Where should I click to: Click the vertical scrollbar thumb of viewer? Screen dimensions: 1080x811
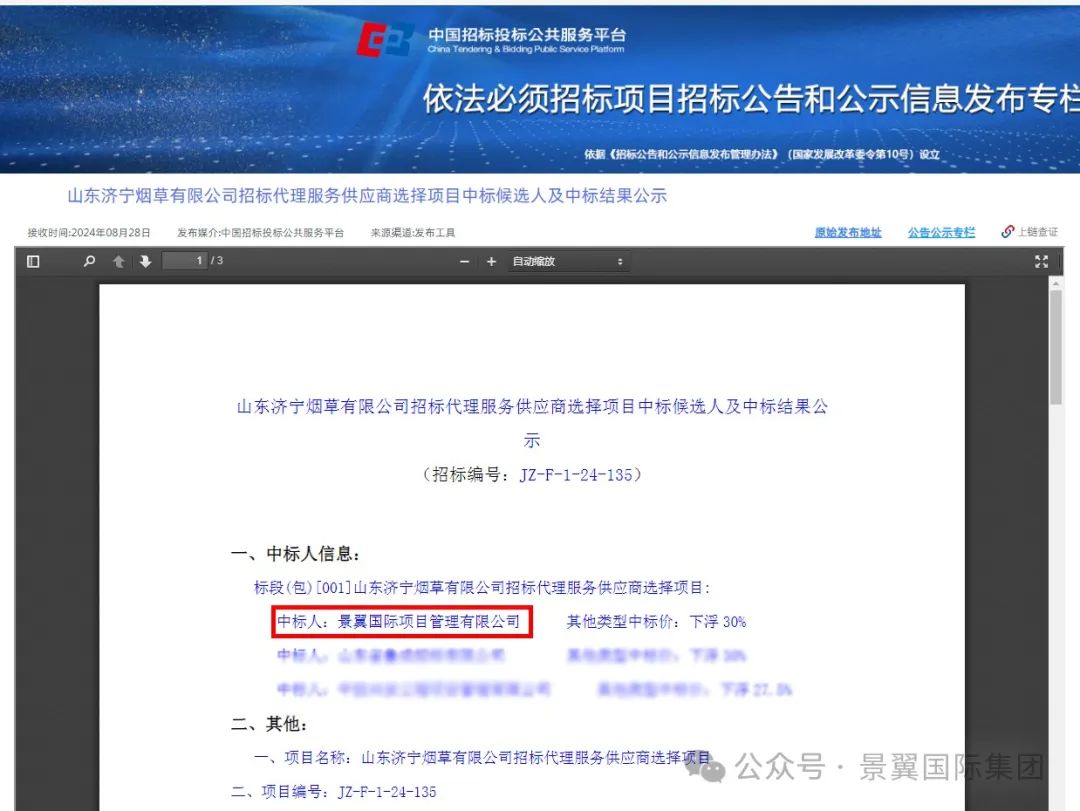tap(1056, 347)
